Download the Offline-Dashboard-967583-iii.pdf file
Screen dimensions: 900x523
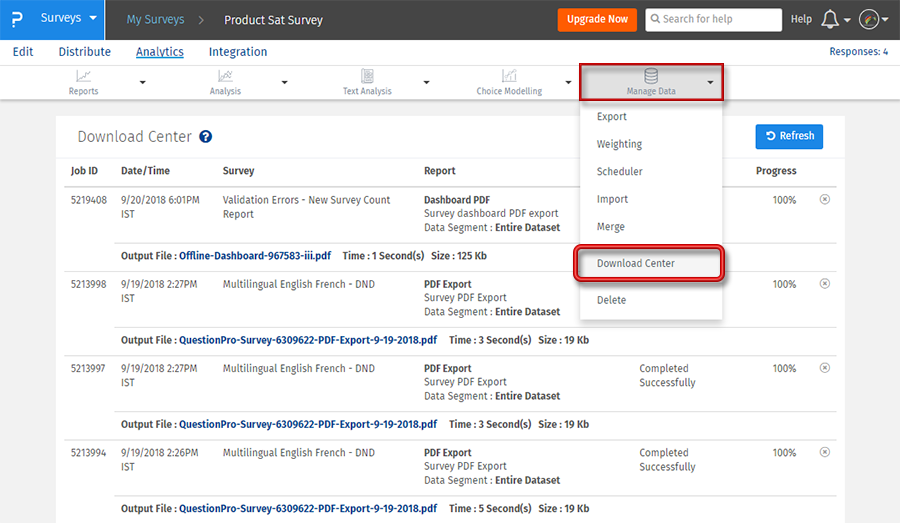coord(255,256)
